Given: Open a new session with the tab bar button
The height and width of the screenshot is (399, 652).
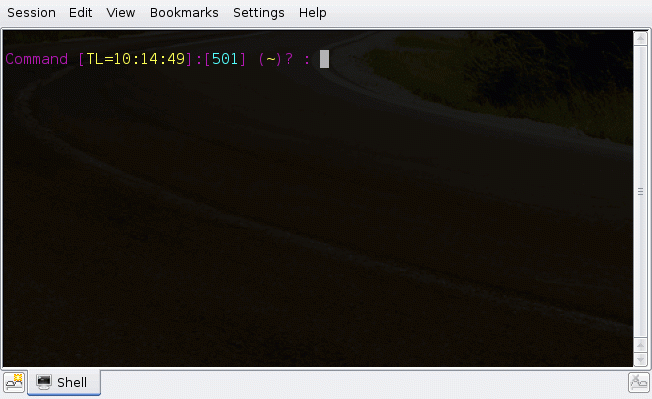Looking at the screenshot, I should coord(14,382).
